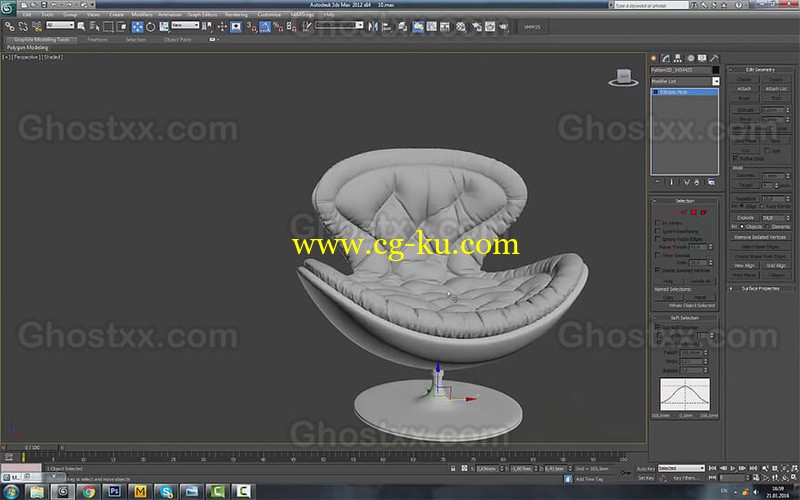Open the Customize menu
Image resolution: width=800 pixels, height=500 pixels.
coord(269,14)
